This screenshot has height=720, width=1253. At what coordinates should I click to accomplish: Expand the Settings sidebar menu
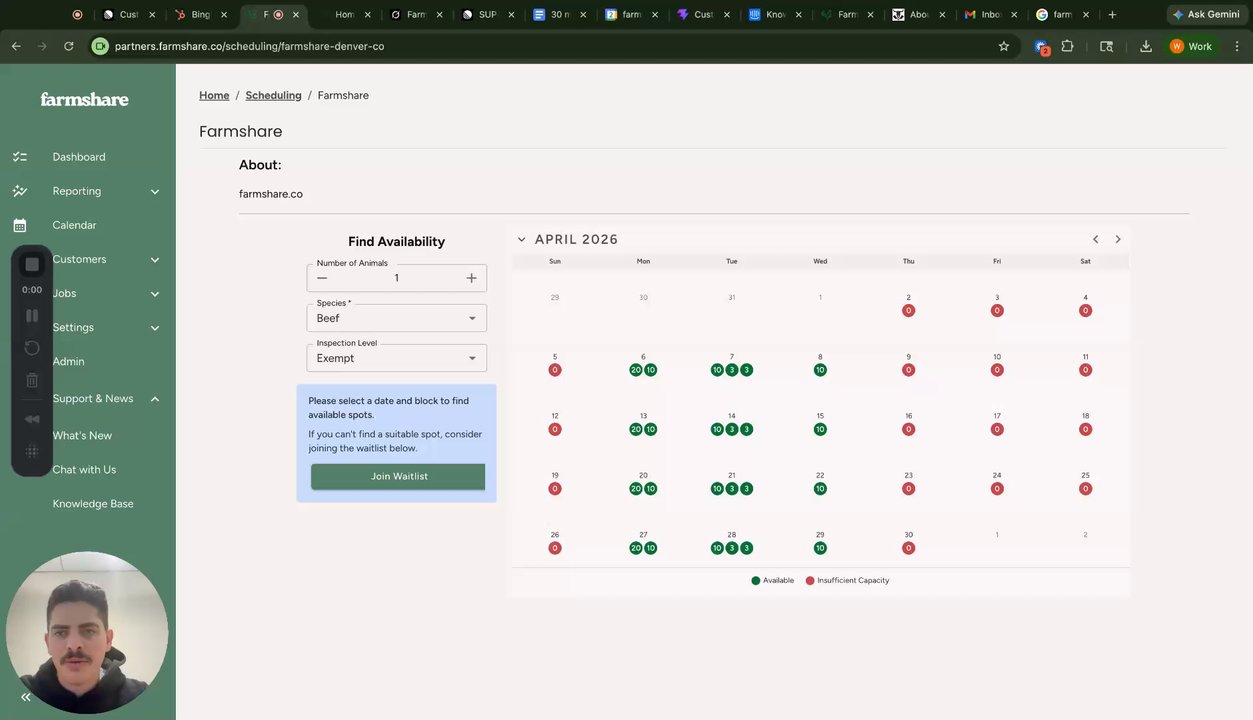point(155,327)
